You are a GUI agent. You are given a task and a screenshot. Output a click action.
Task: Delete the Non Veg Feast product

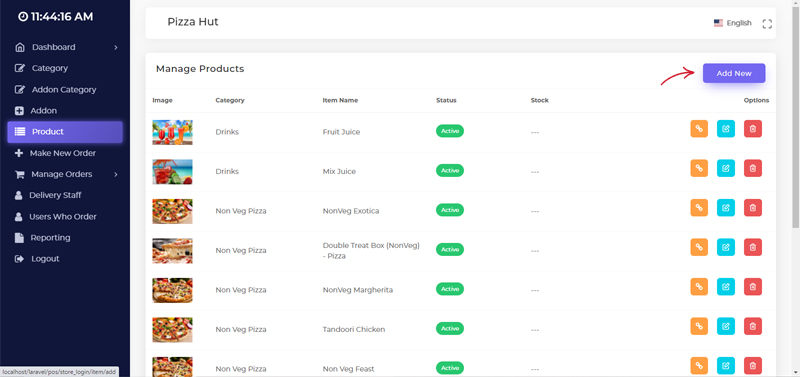point(753,365)
